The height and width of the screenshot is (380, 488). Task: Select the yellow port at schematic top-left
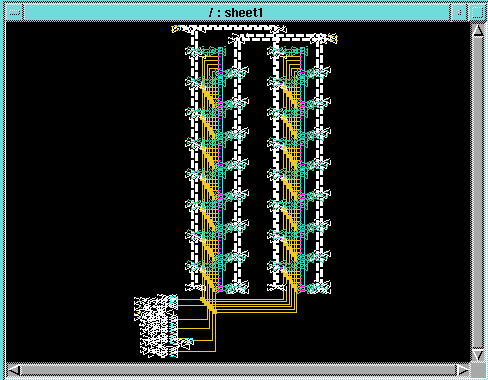click(x=175, y=29)
